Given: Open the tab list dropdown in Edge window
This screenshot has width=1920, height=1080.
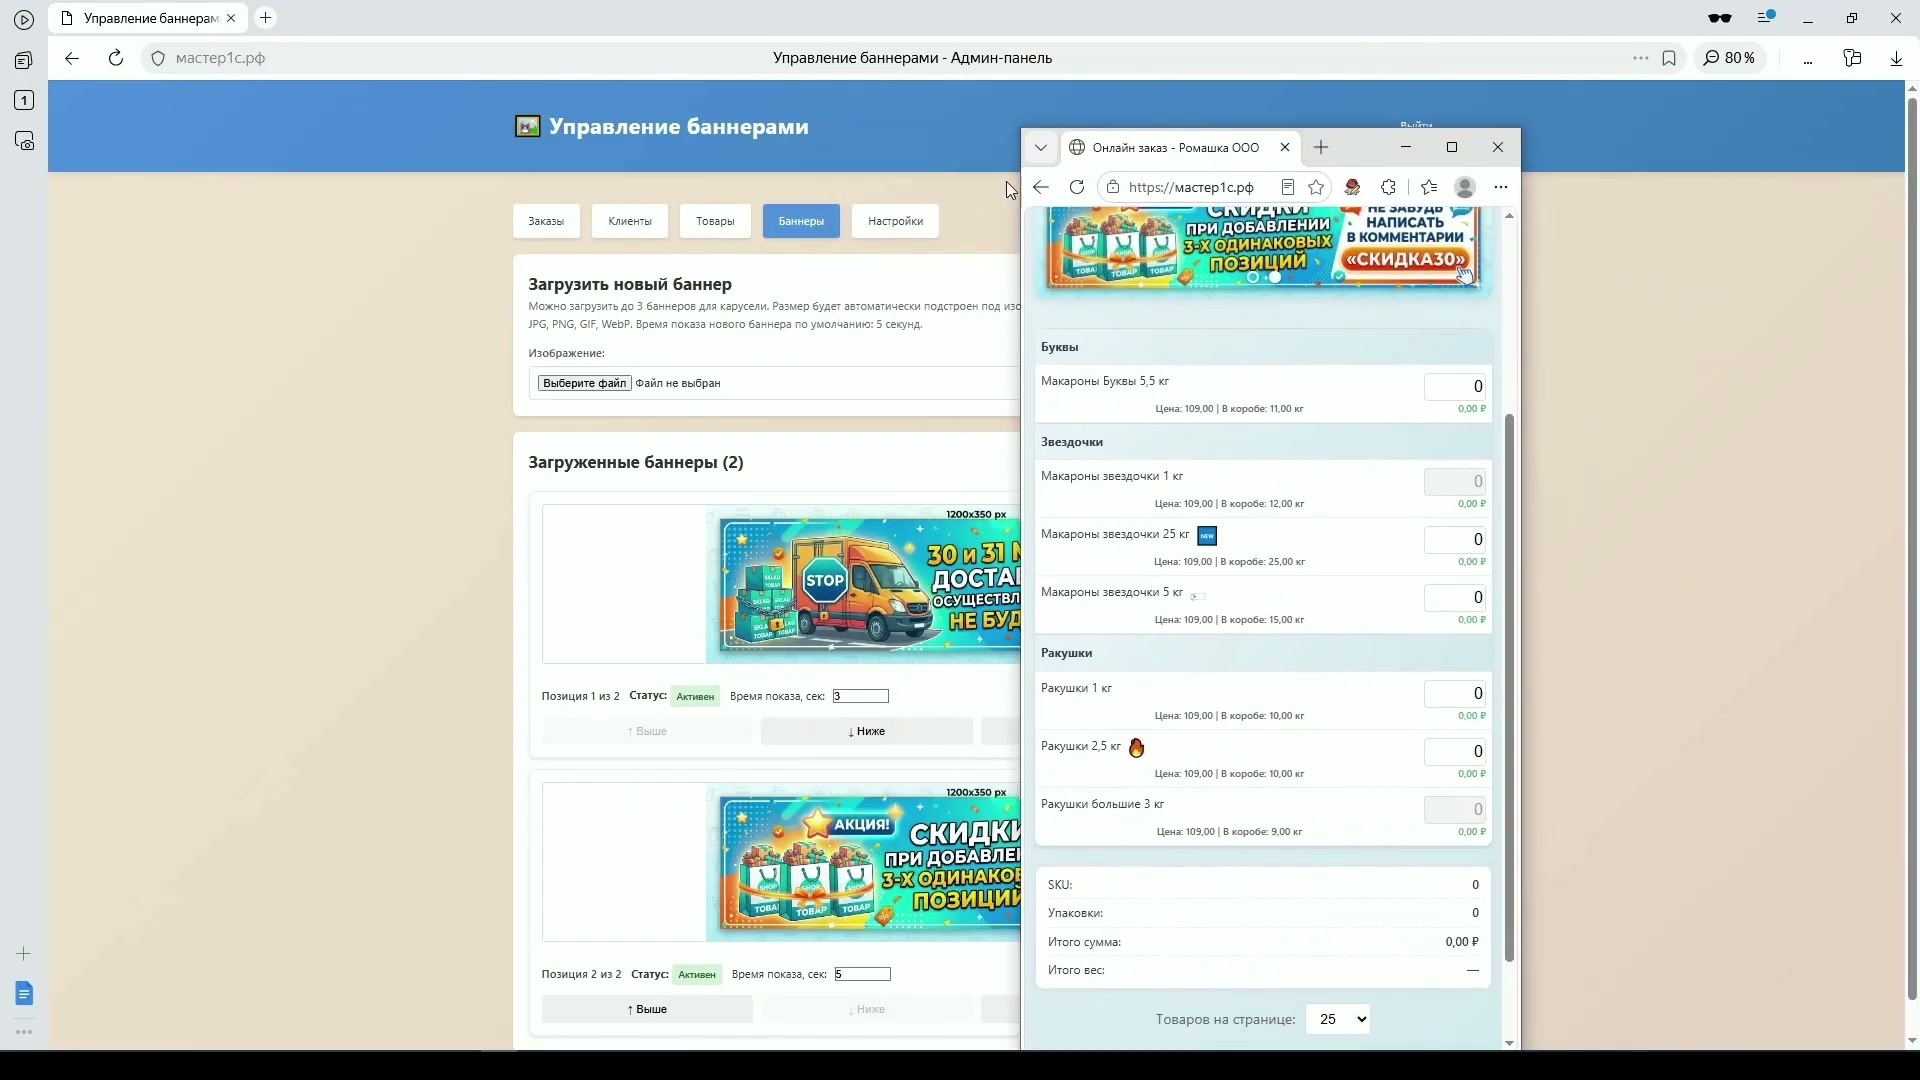Looking at the screenshot, I should pos(1041,148).
